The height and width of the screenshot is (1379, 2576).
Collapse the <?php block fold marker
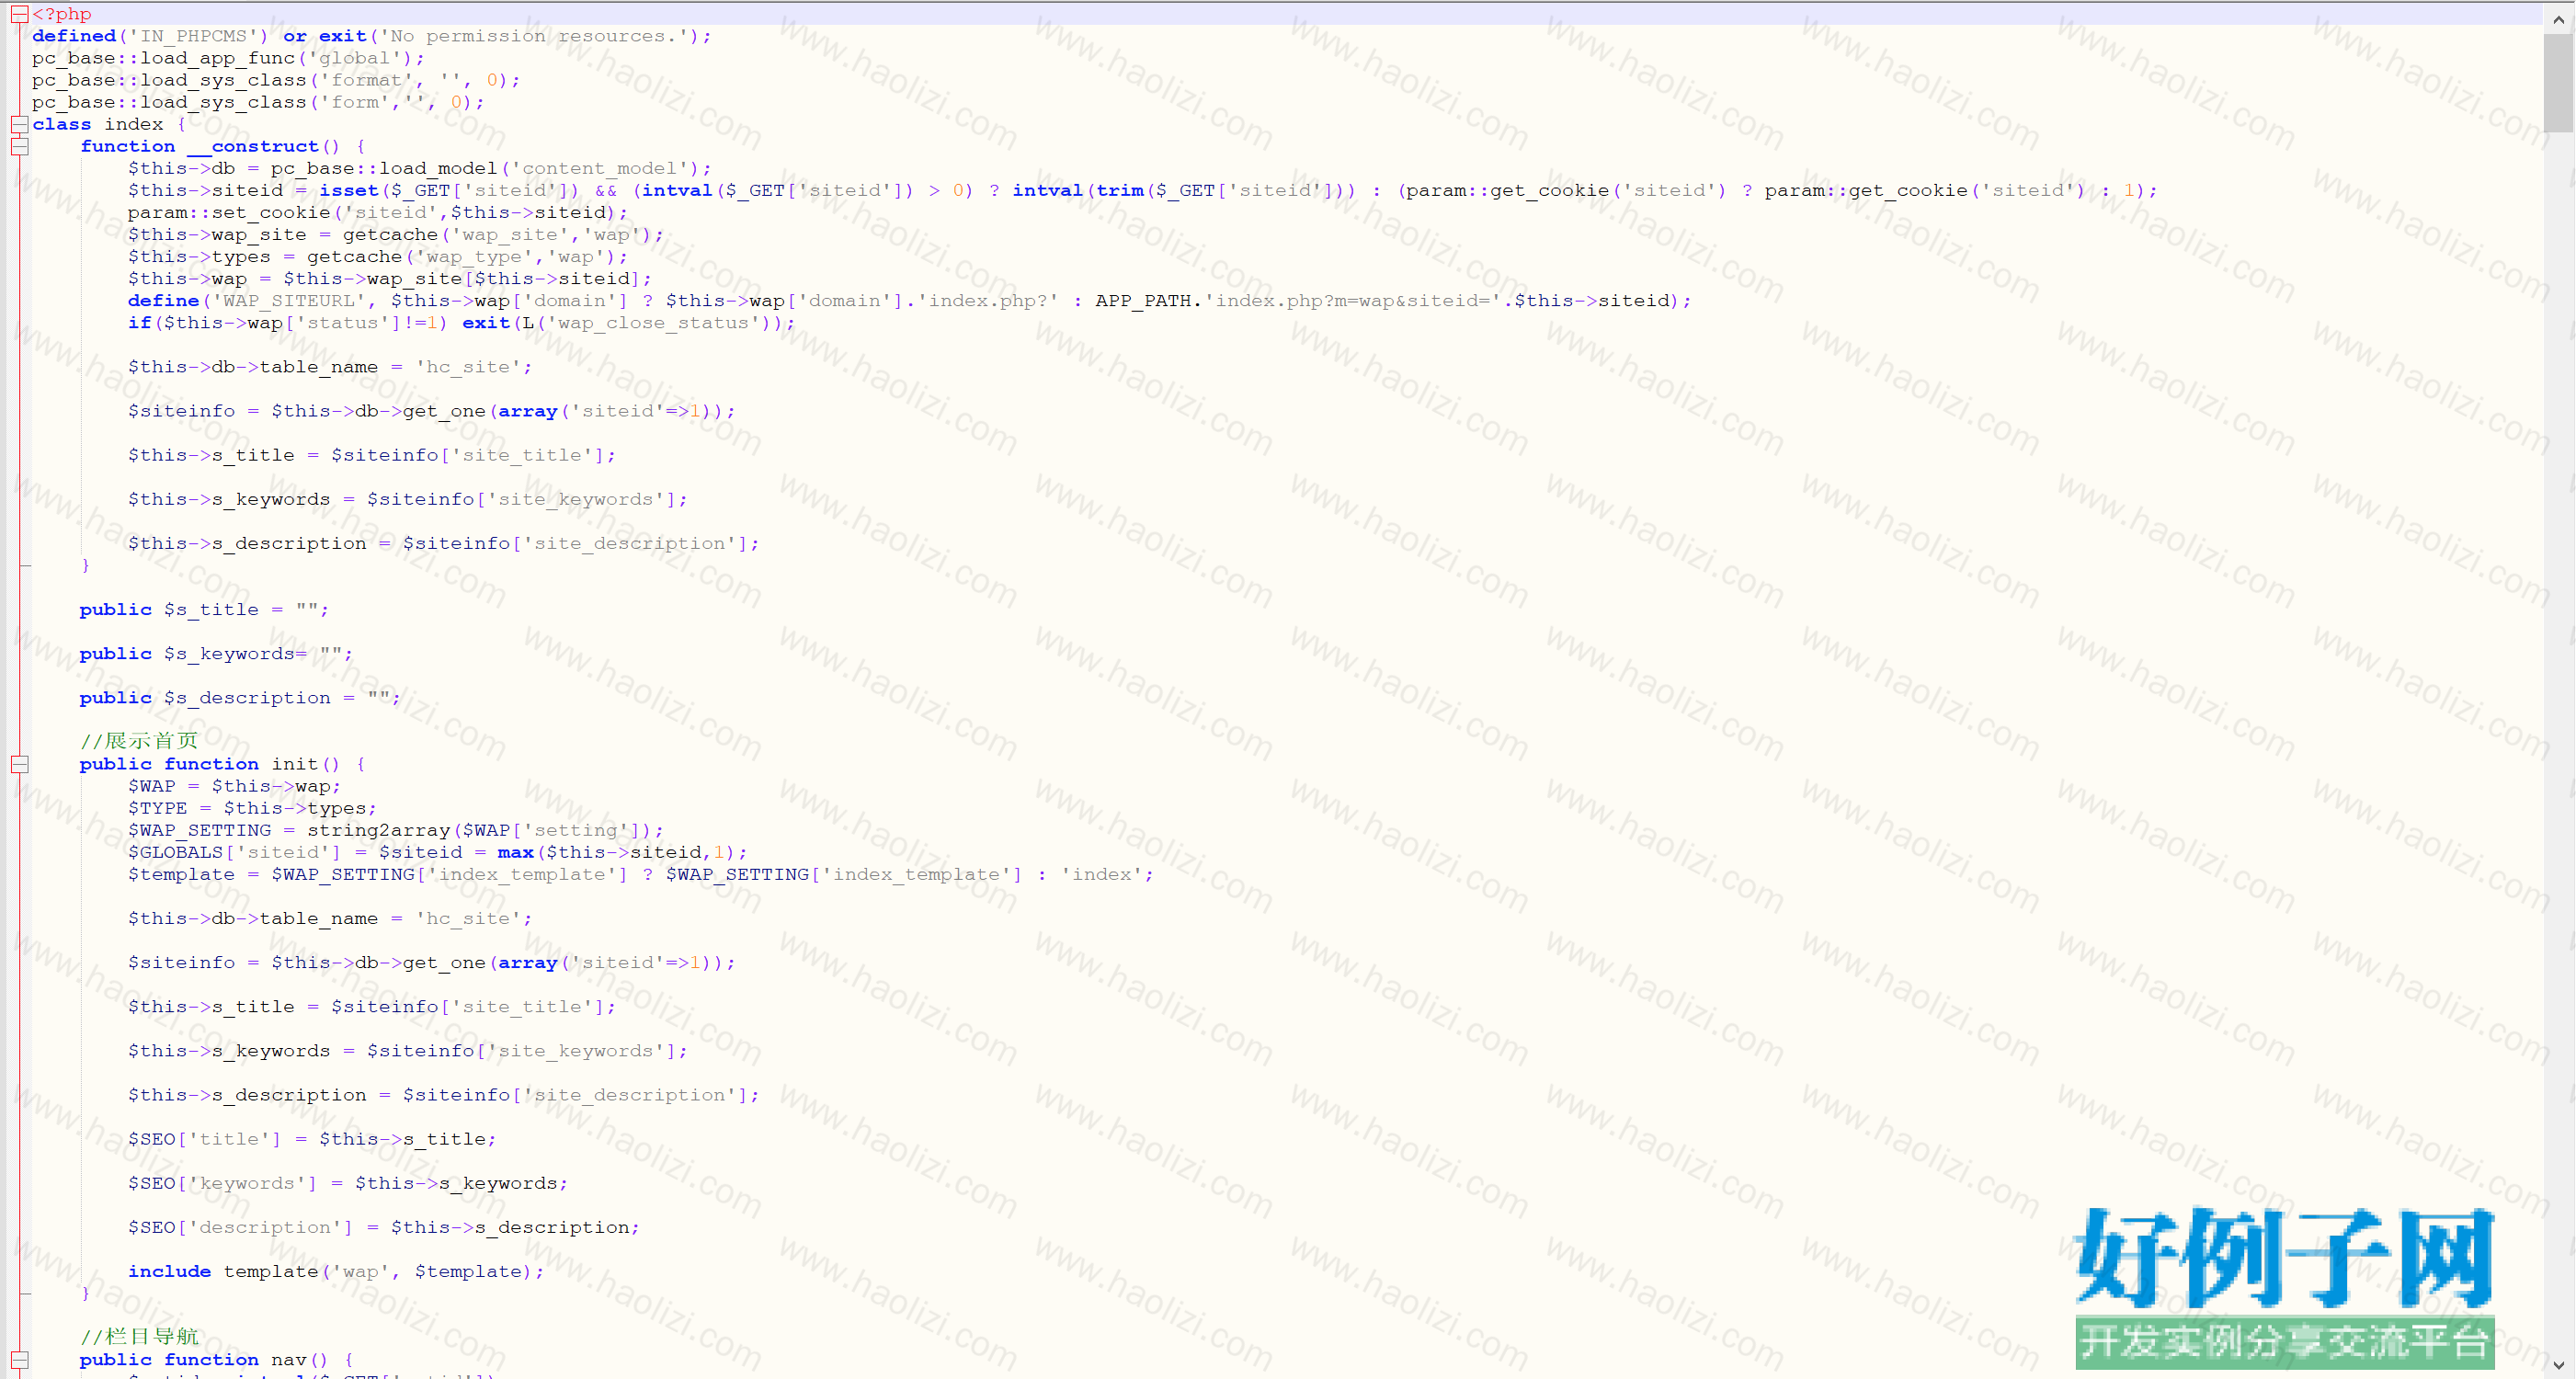click(x=19, y=13)
